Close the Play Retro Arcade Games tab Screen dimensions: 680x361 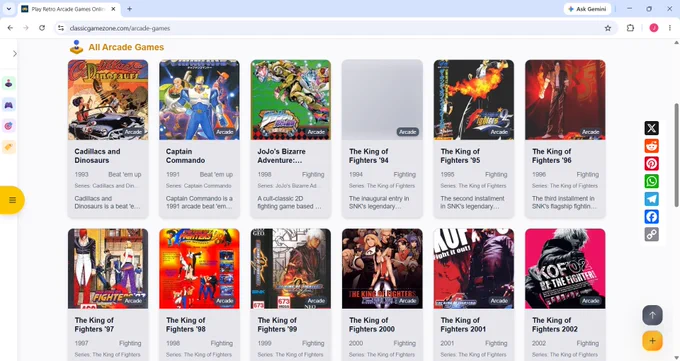point(114,9)
